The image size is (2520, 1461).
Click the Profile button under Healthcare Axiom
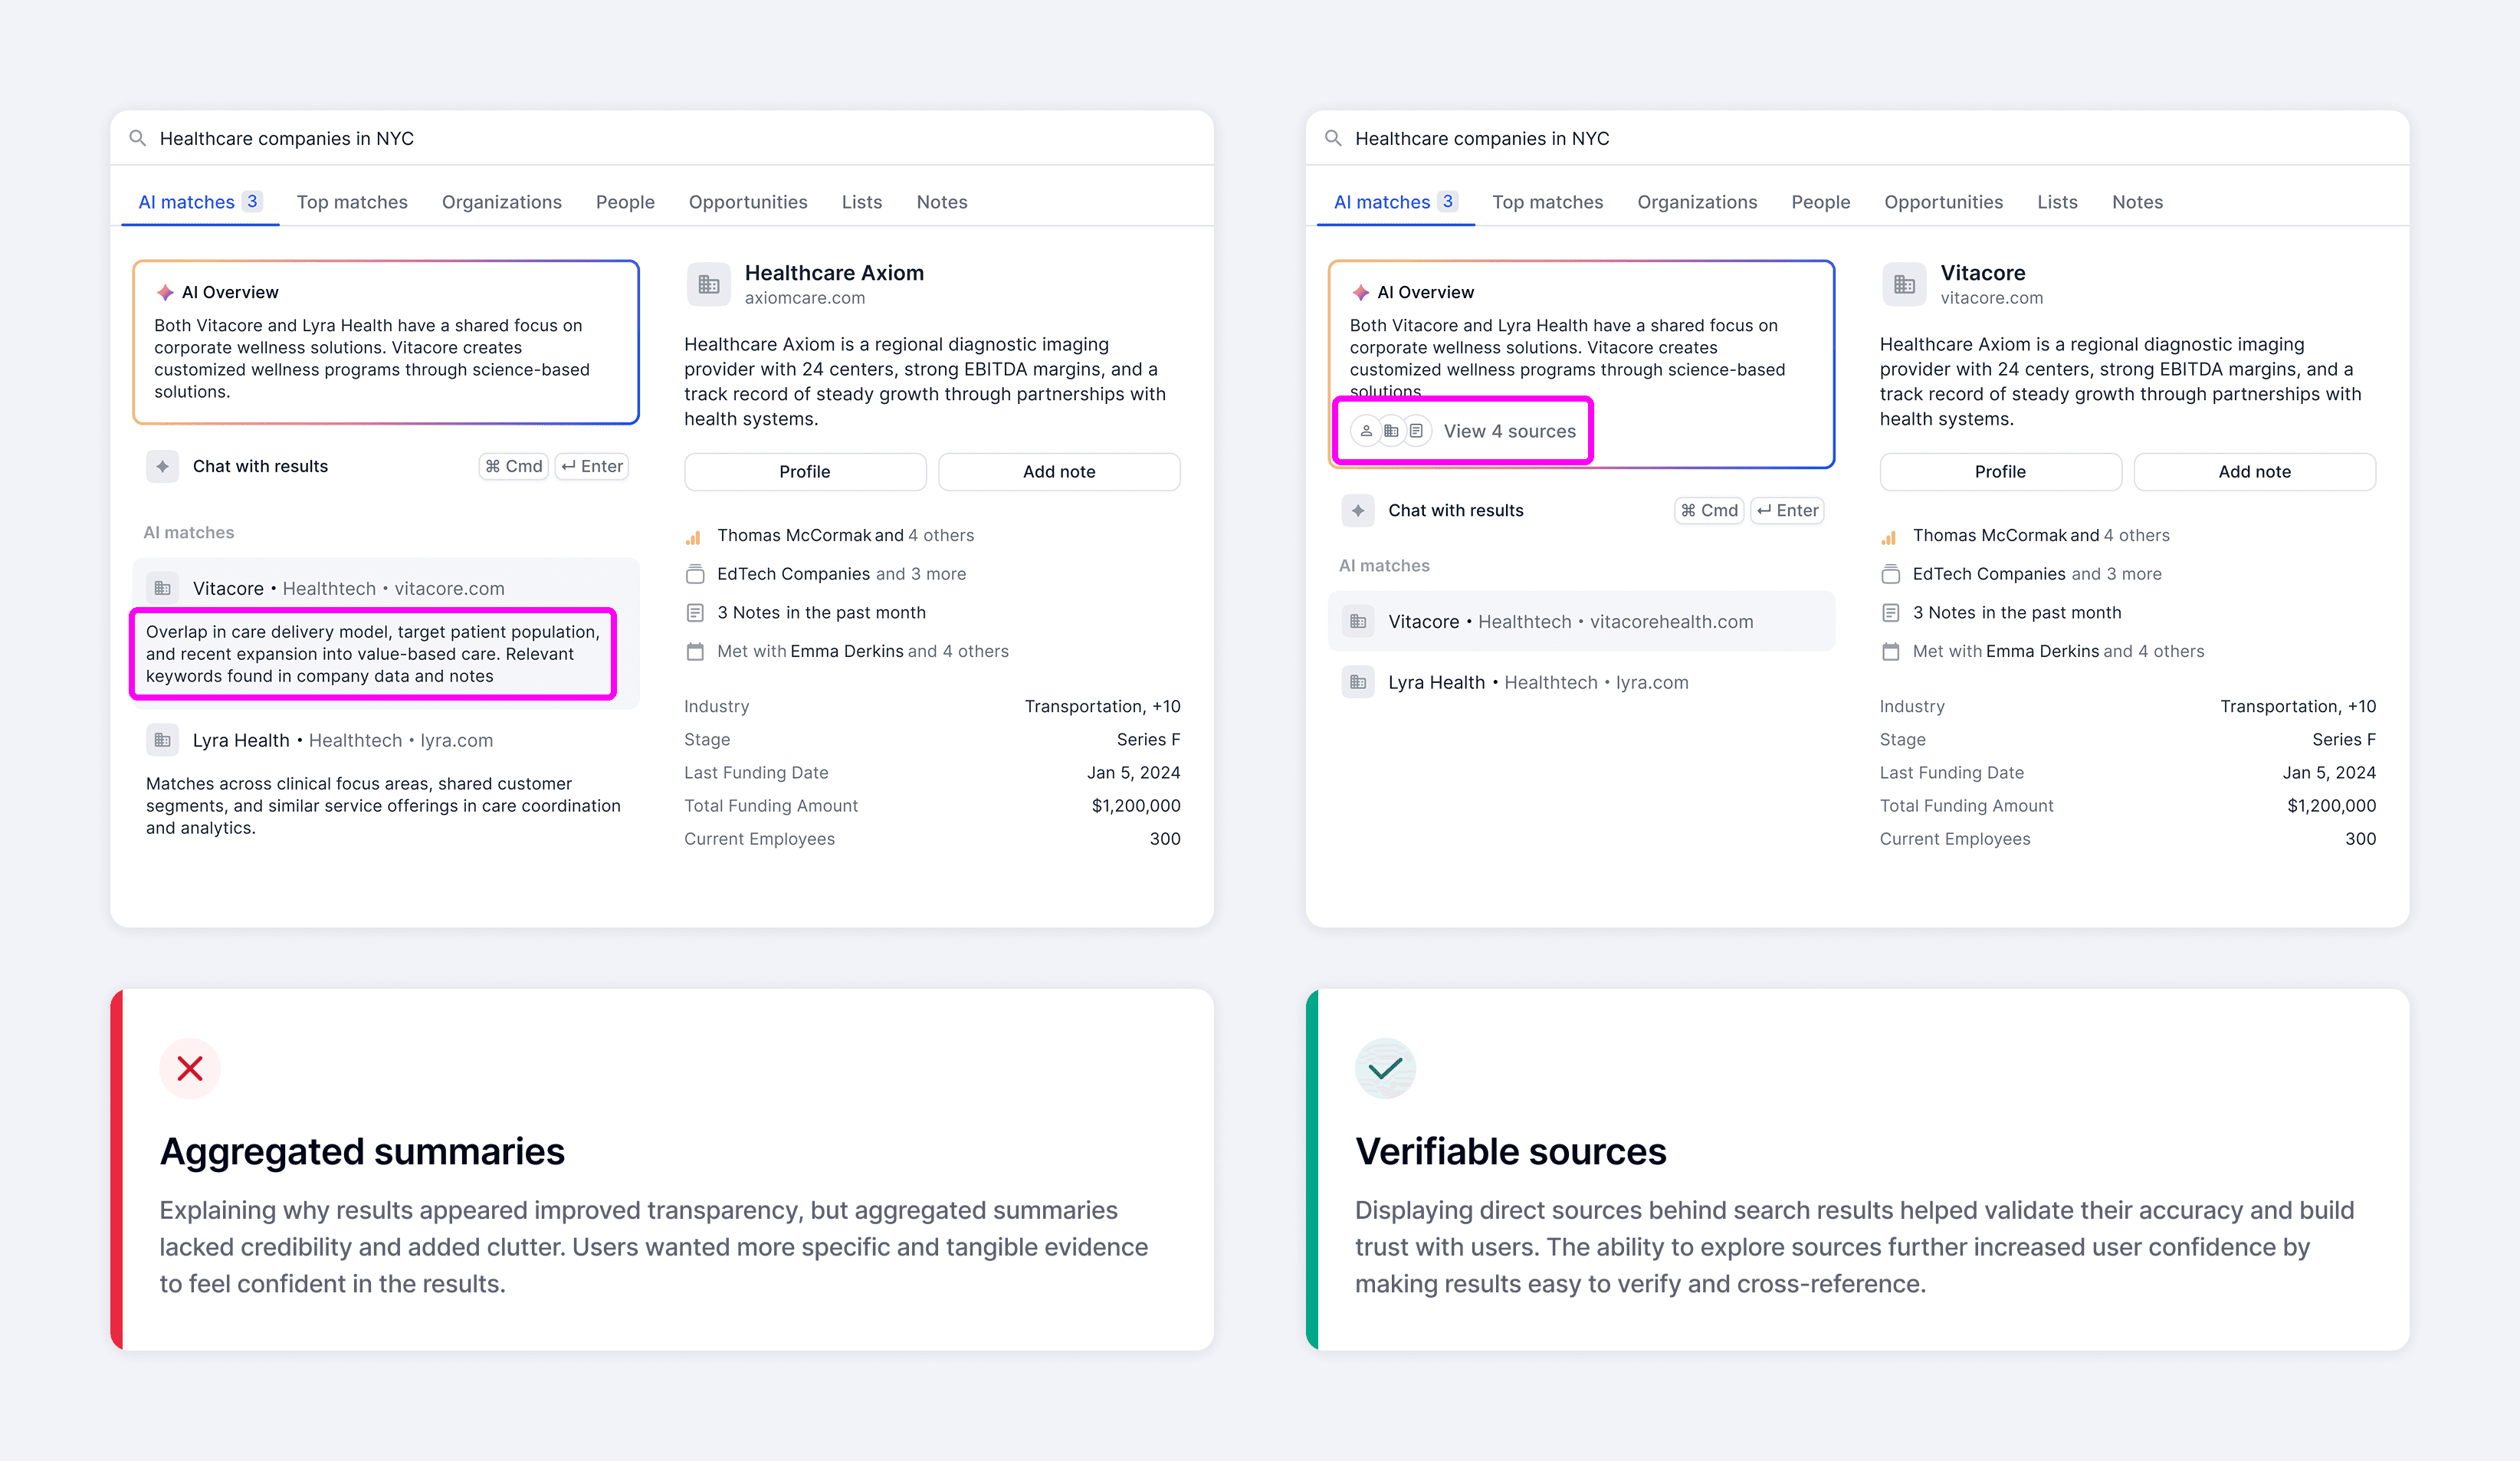point(805,472)
